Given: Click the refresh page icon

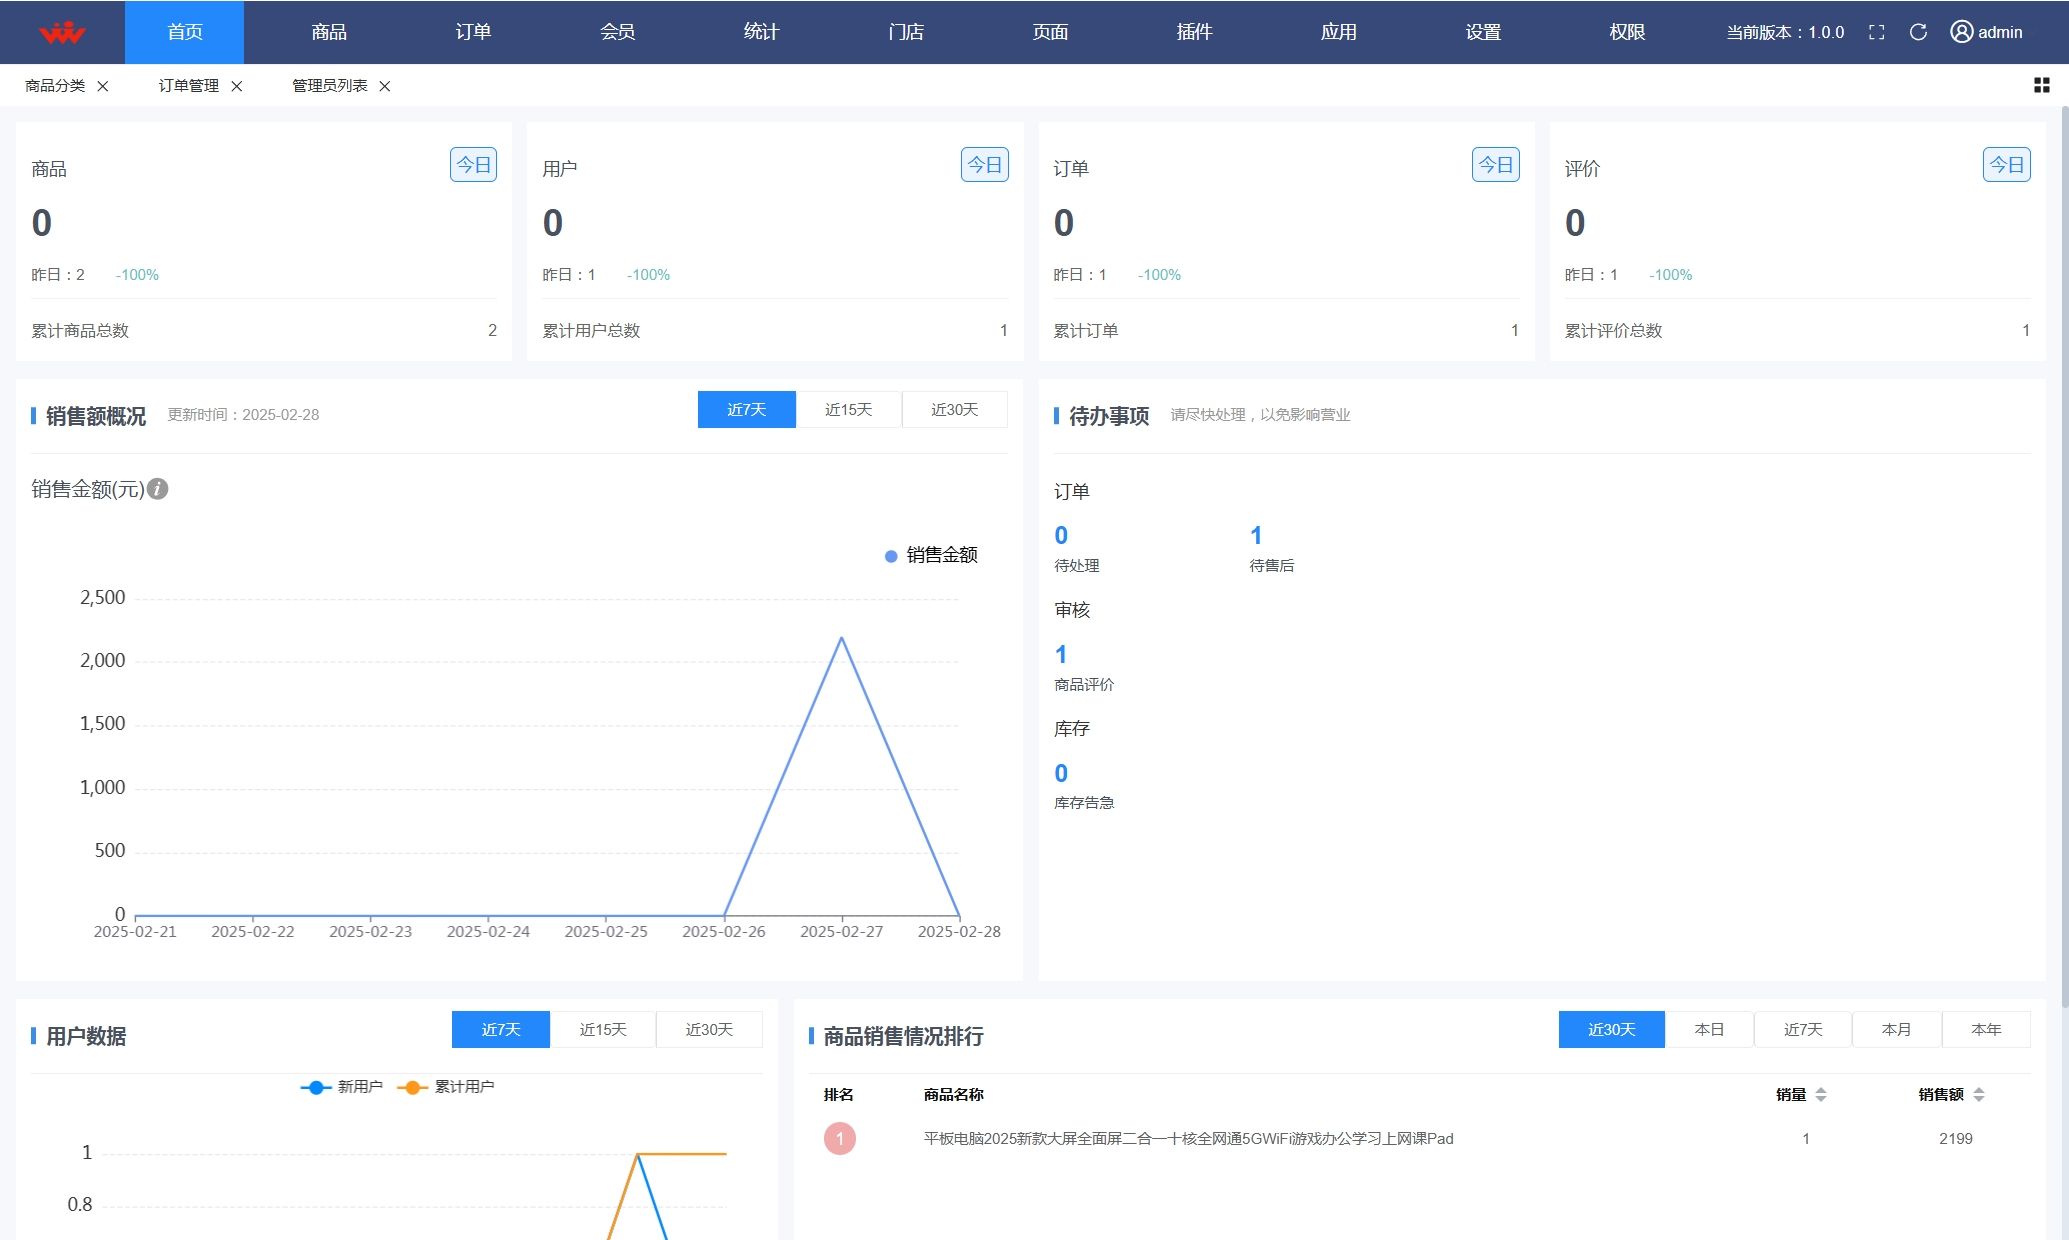Looking at the screenshot, I should [x=1917, y=32].
